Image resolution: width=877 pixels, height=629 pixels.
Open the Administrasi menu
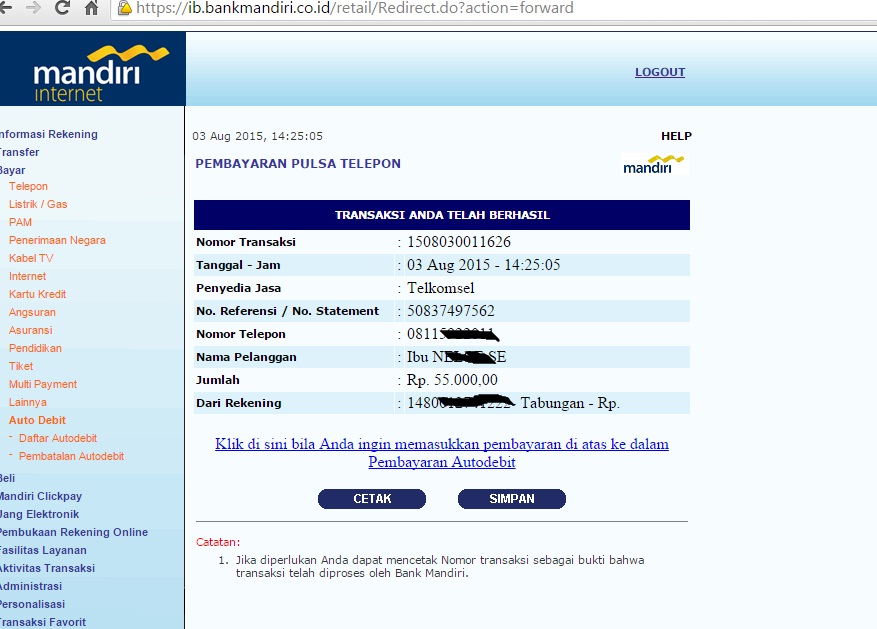click(31, 586)
